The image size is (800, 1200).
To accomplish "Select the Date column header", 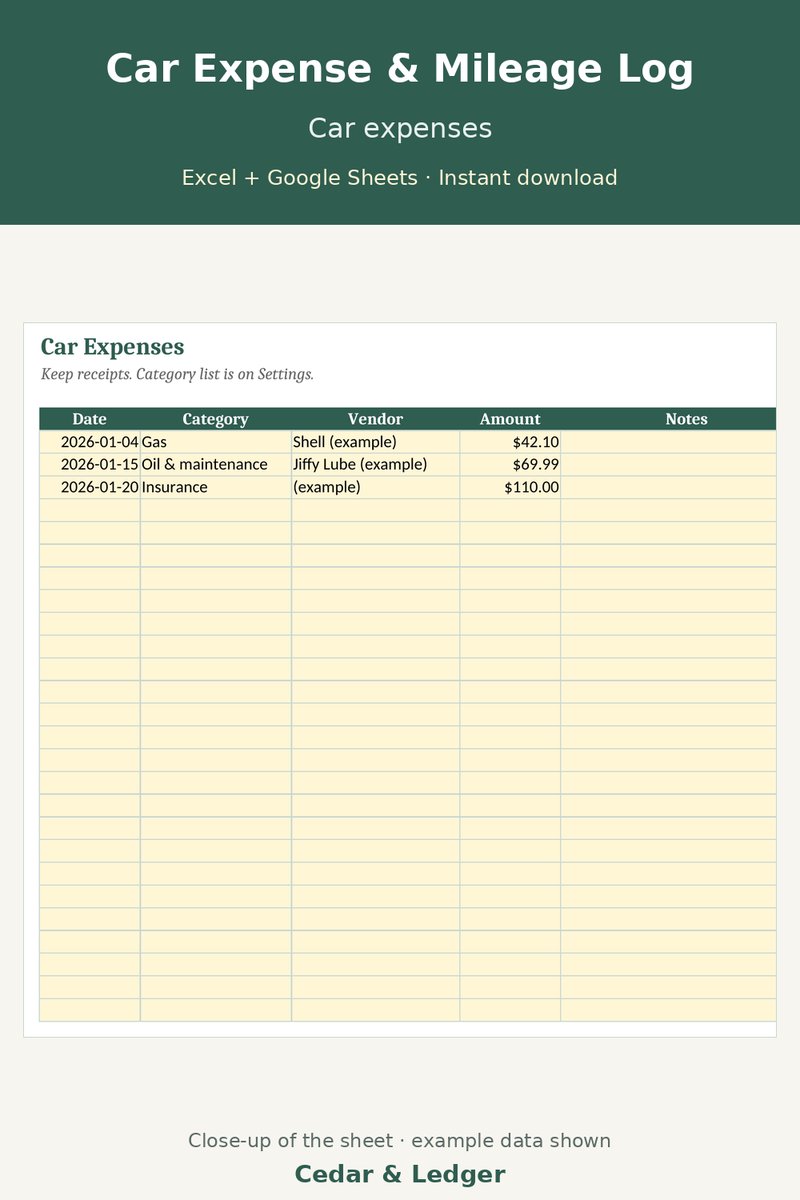I will click(90, 419).
